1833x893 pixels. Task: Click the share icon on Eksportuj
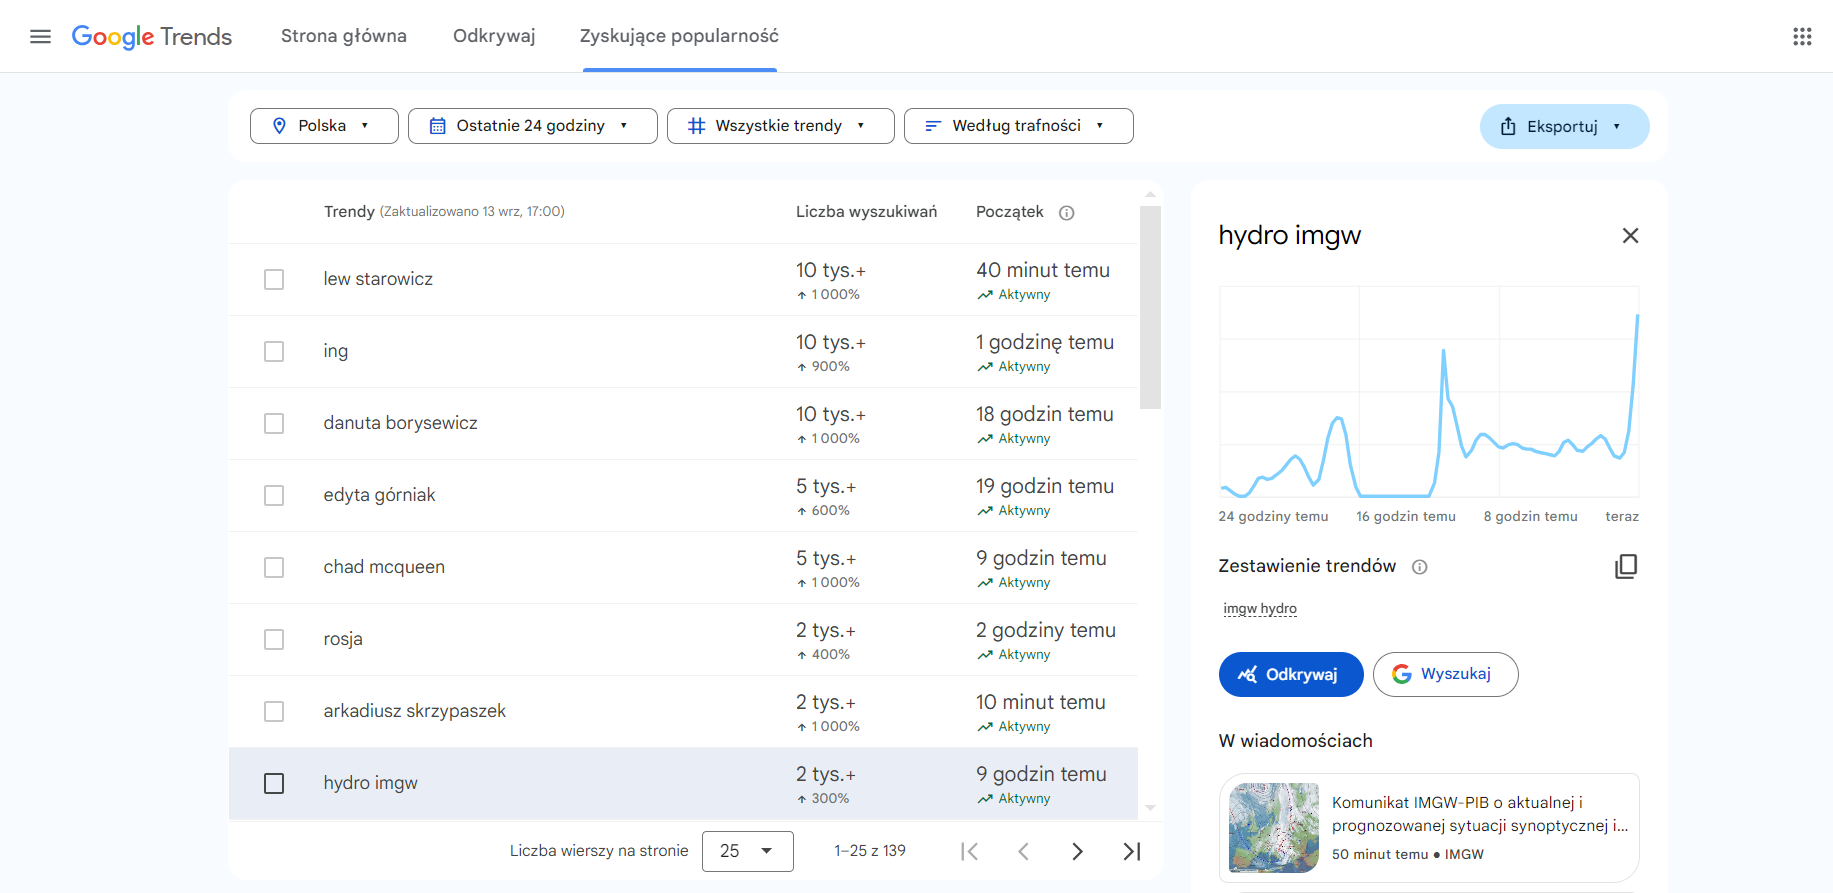(x=1508, y=126)
